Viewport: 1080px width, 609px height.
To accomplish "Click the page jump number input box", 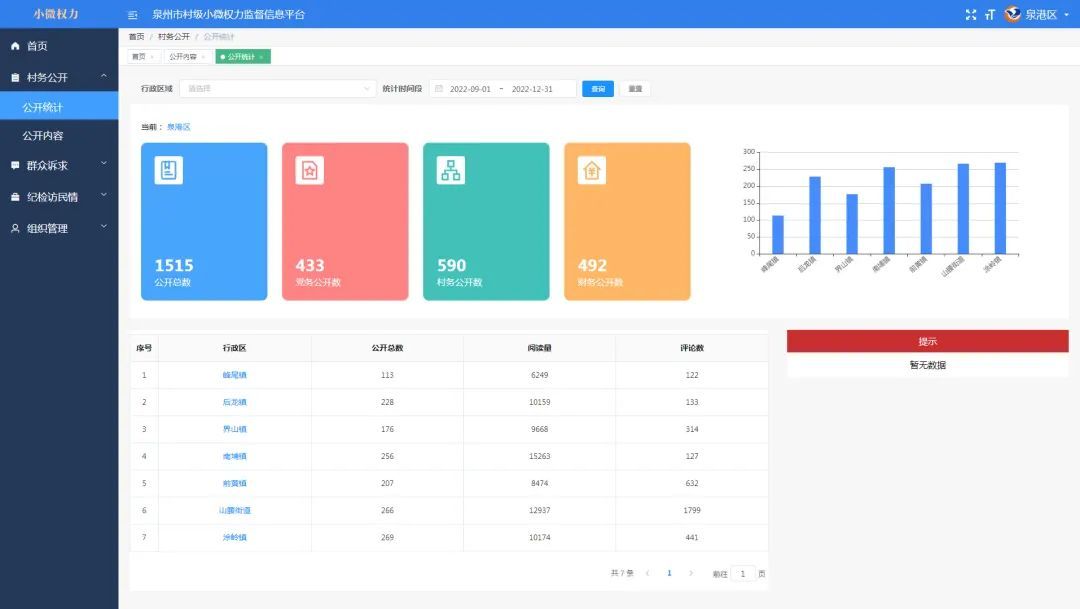I will [x=743, y=574].
